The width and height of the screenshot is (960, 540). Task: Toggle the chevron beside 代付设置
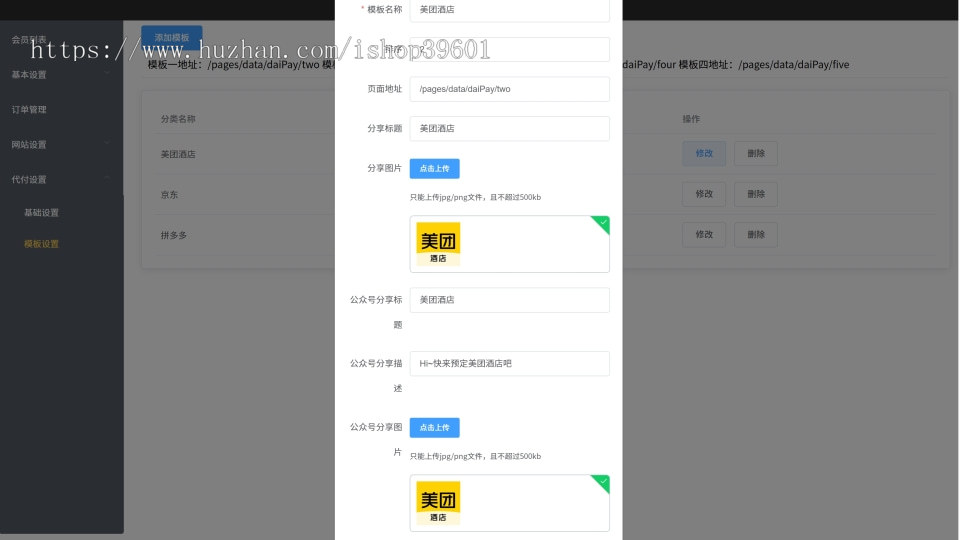[107, 178]
